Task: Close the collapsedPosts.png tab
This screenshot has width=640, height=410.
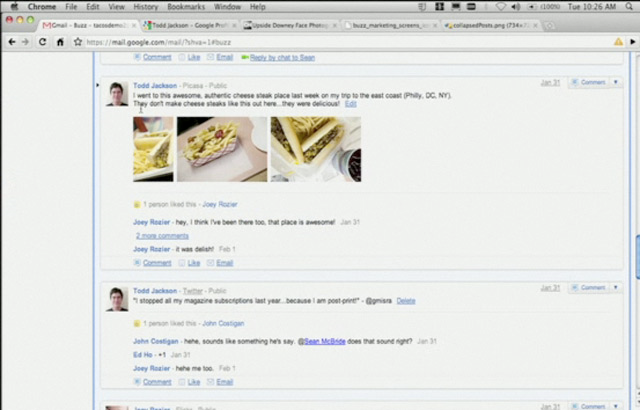Action: point(535,25)
